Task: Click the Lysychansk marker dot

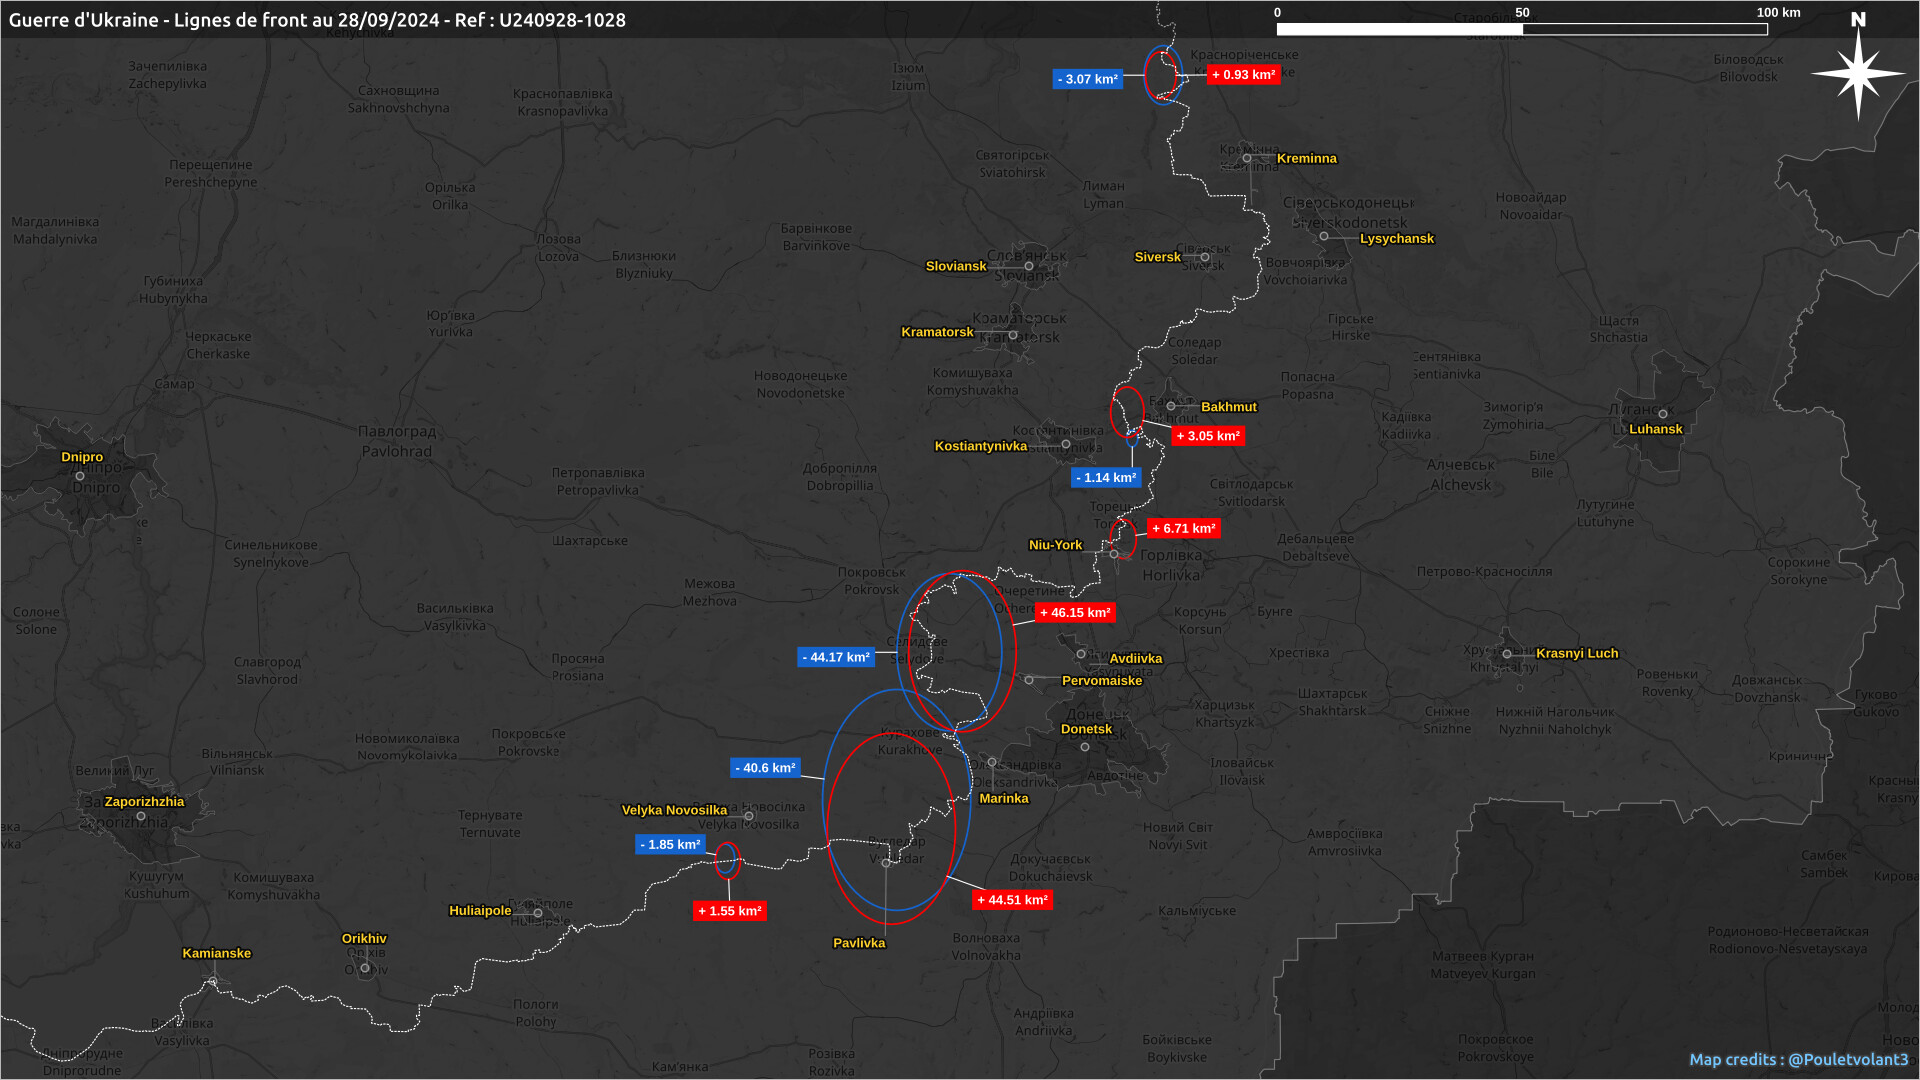Action: (1324, 237)
